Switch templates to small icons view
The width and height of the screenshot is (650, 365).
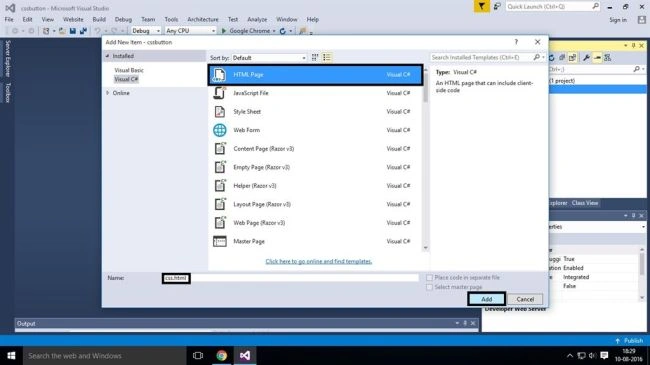[315, 58]
